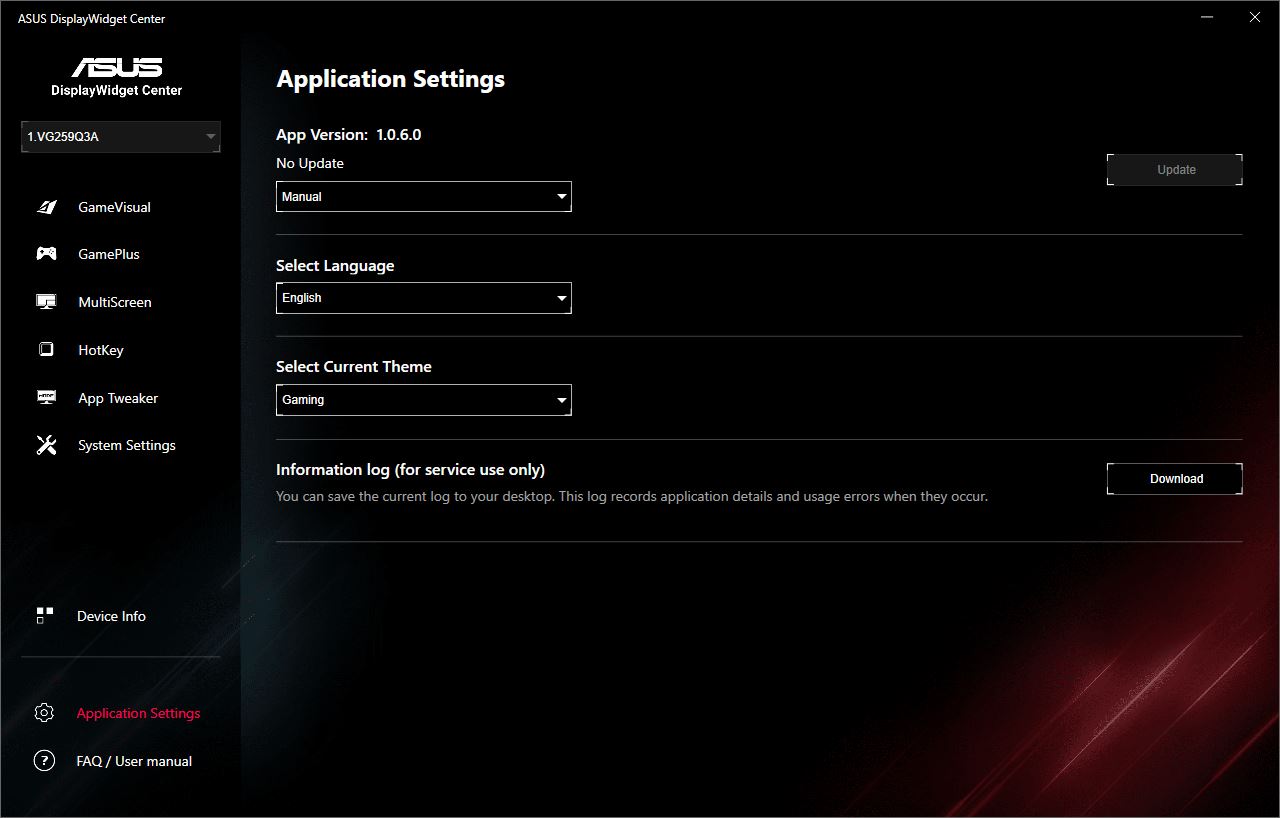Click the "Application Settings" page title

[x=391, y=80]
